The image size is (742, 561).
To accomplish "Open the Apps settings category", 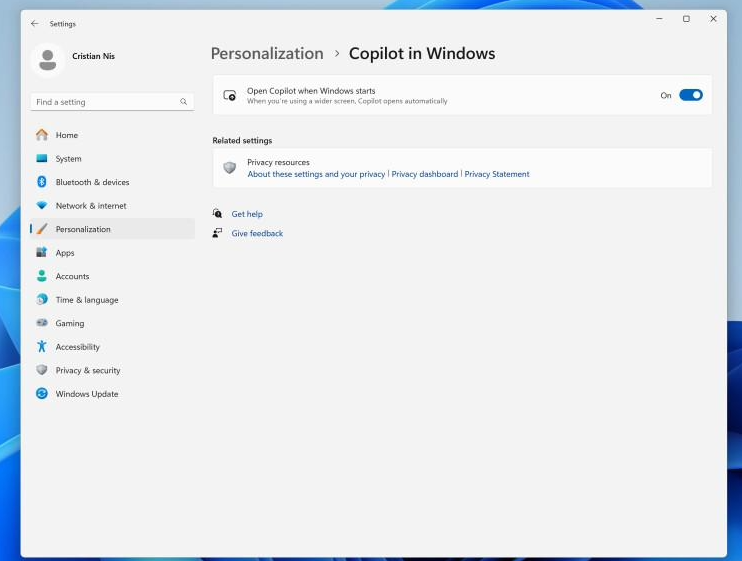I will point(65,253).
